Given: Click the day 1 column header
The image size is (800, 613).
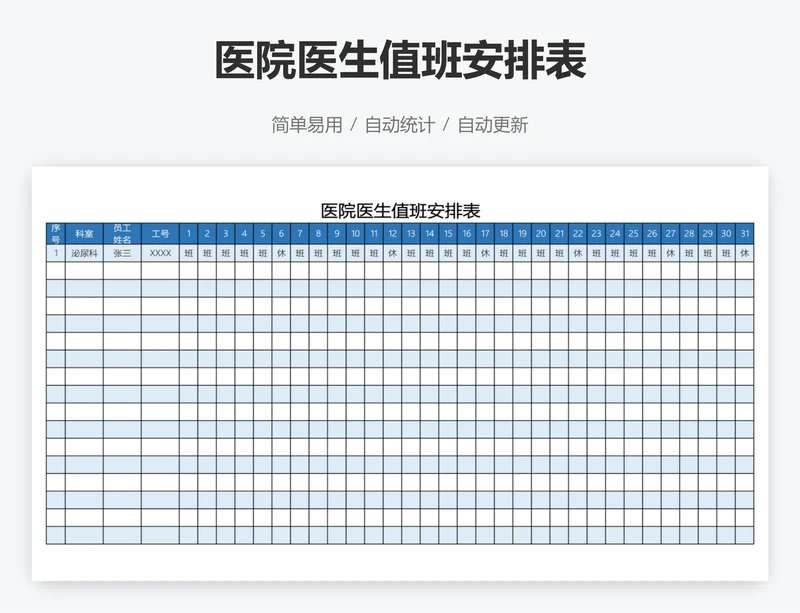Looking at the screenshot, I should click(188, 234).
